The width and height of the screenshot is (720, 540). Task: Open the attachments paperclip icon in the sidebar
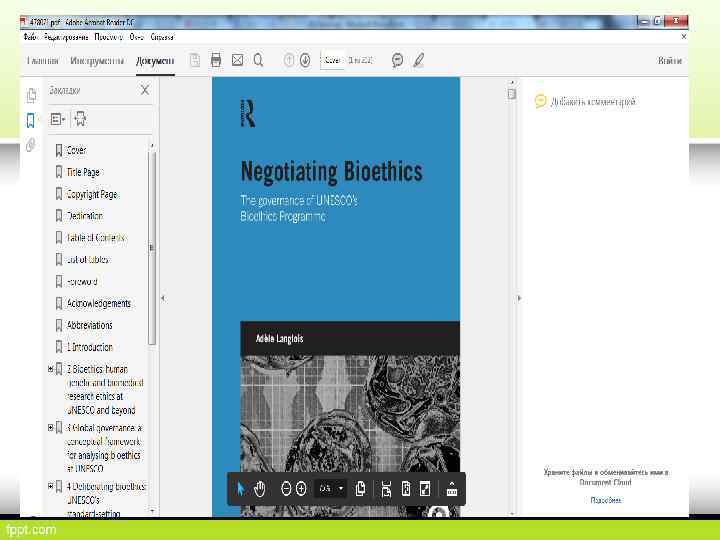pos(31,145)
